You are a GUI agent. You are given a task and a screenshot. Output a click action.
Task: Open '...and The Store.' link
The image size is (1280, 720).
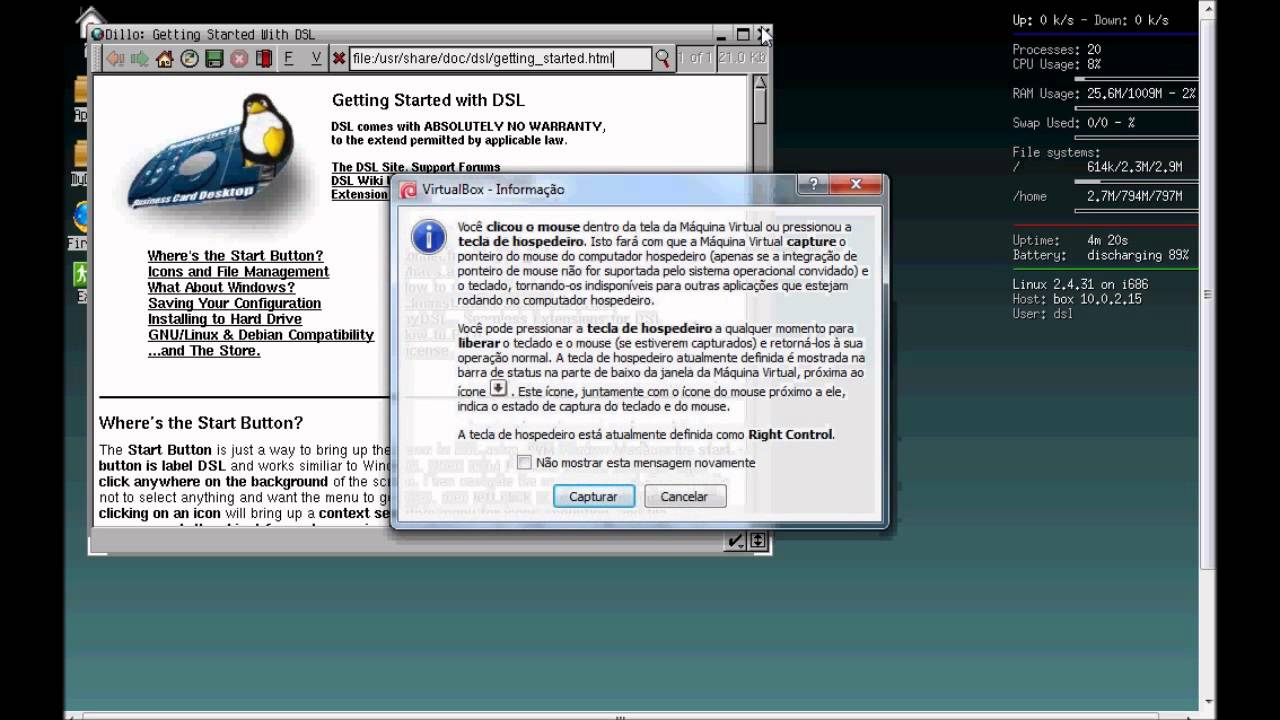pyautogui.click(x=204, y=351)
